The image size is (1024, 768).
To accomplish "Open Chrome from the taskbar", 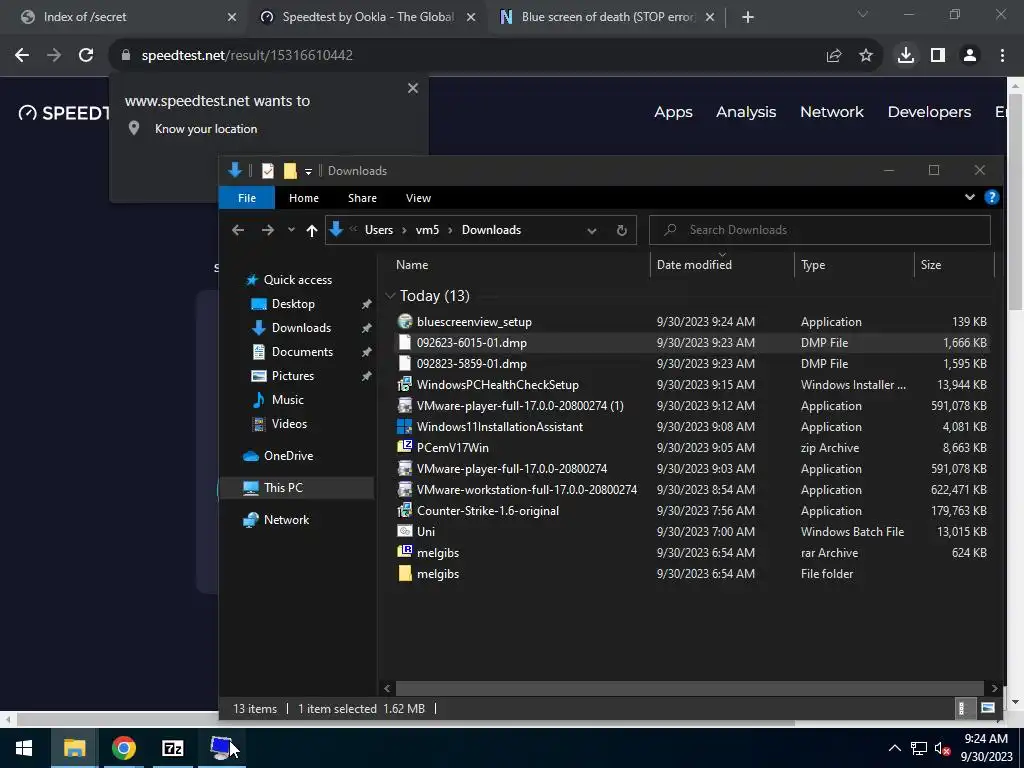I will point(123,748).
